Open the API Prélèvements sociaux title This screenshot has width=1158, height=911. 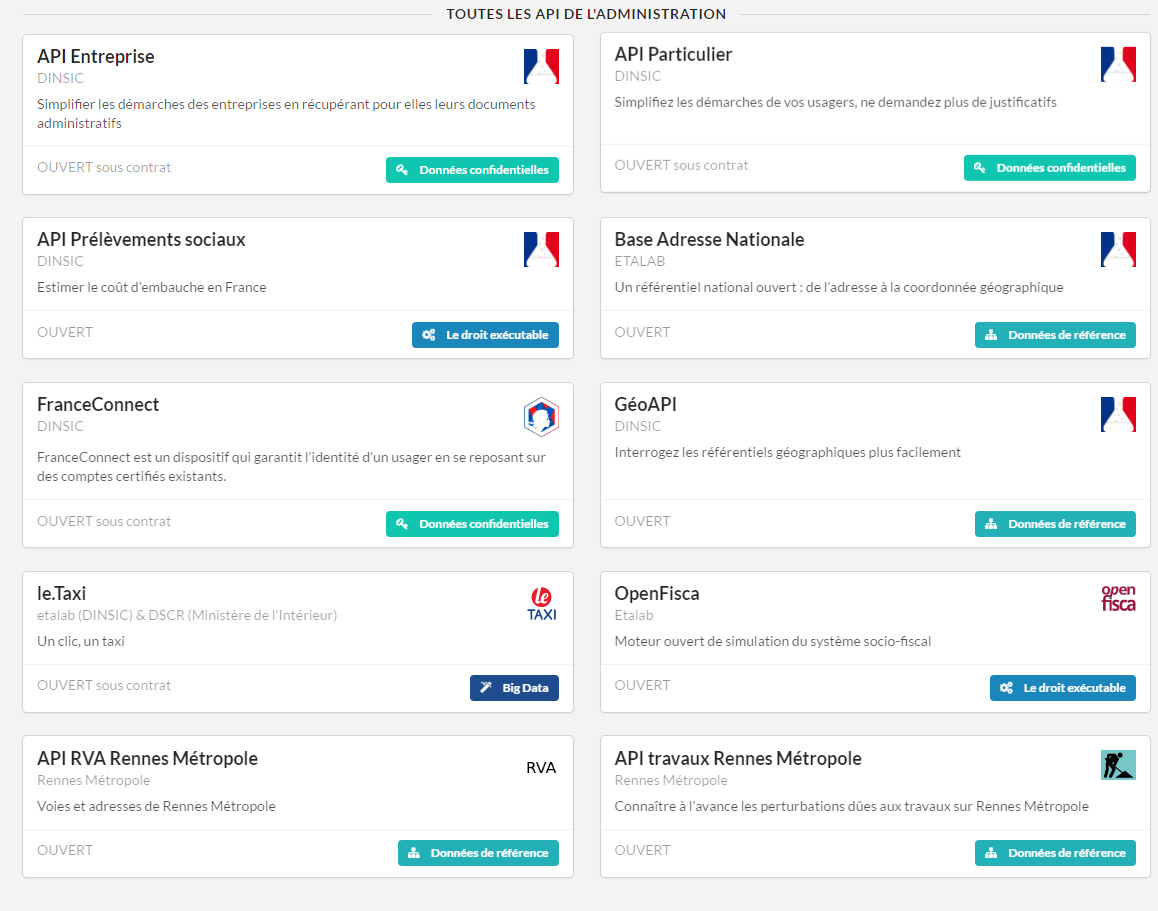coord(141,240)
